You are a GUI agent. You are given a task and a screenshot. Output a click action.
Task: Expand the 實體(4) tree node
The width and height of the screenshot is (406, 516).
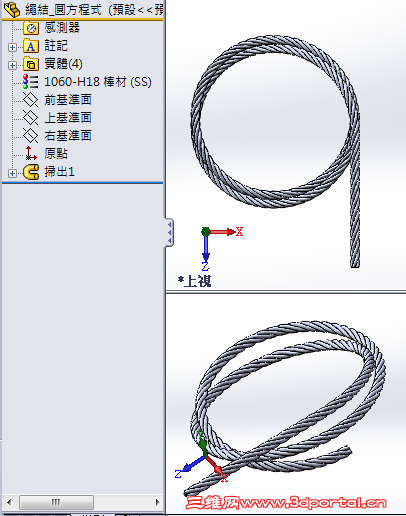pyautogui.click(x=12, y=65)
